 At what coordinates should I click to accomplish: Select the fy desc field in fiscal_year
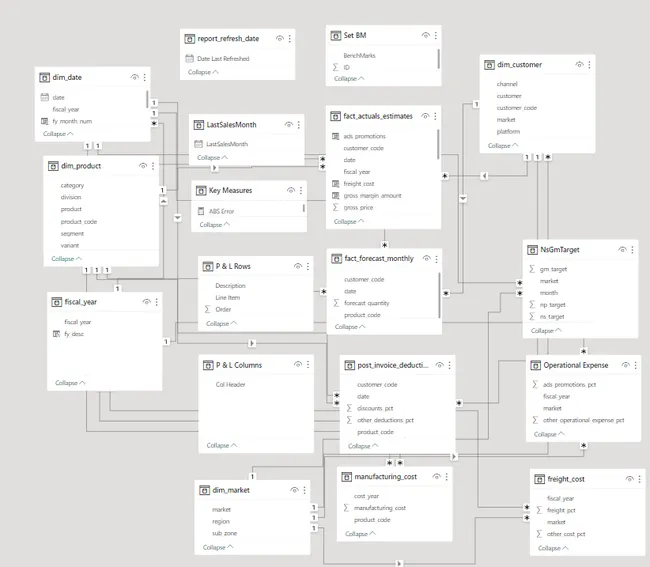(74, 334)
